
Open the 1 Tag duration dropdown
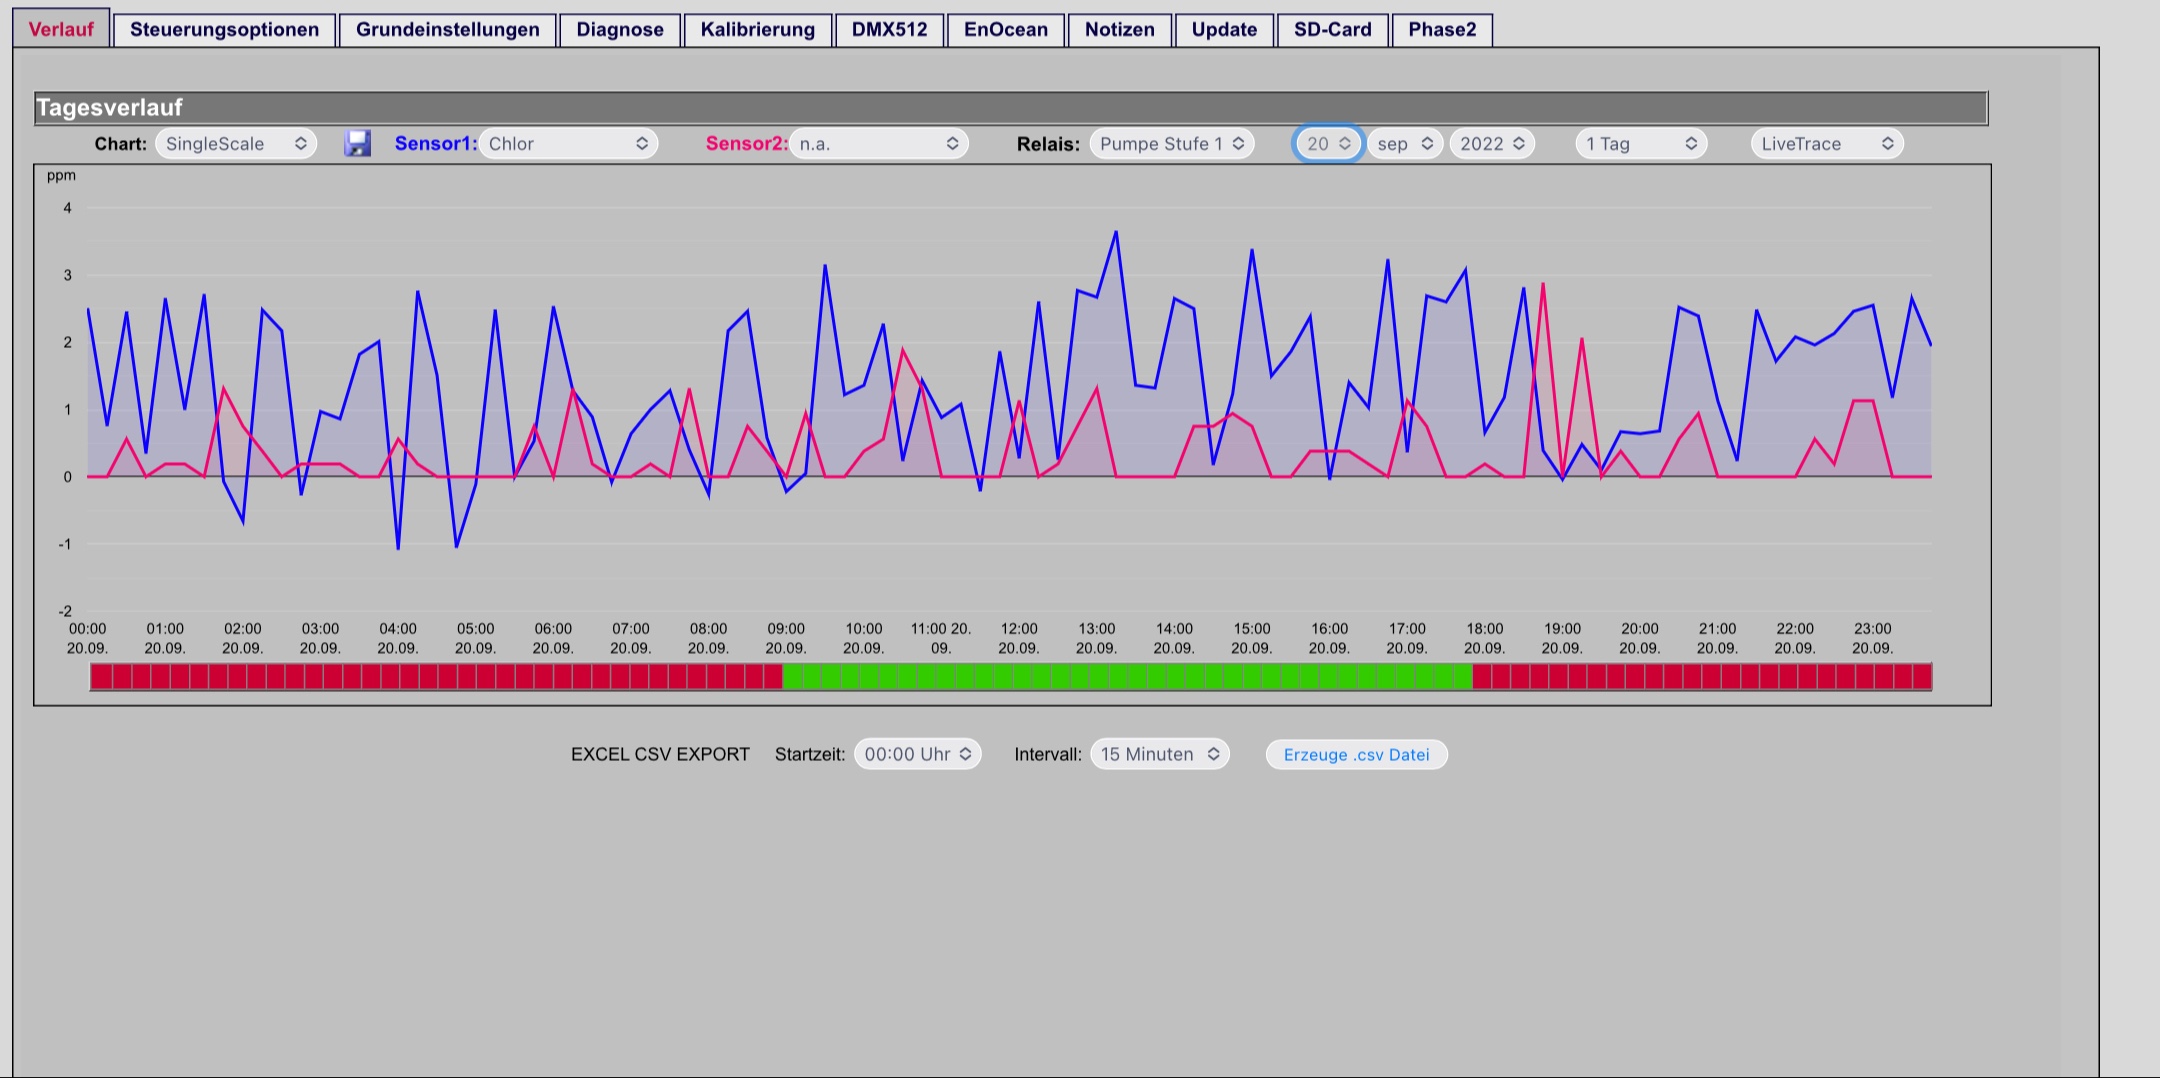(1641, 144)
